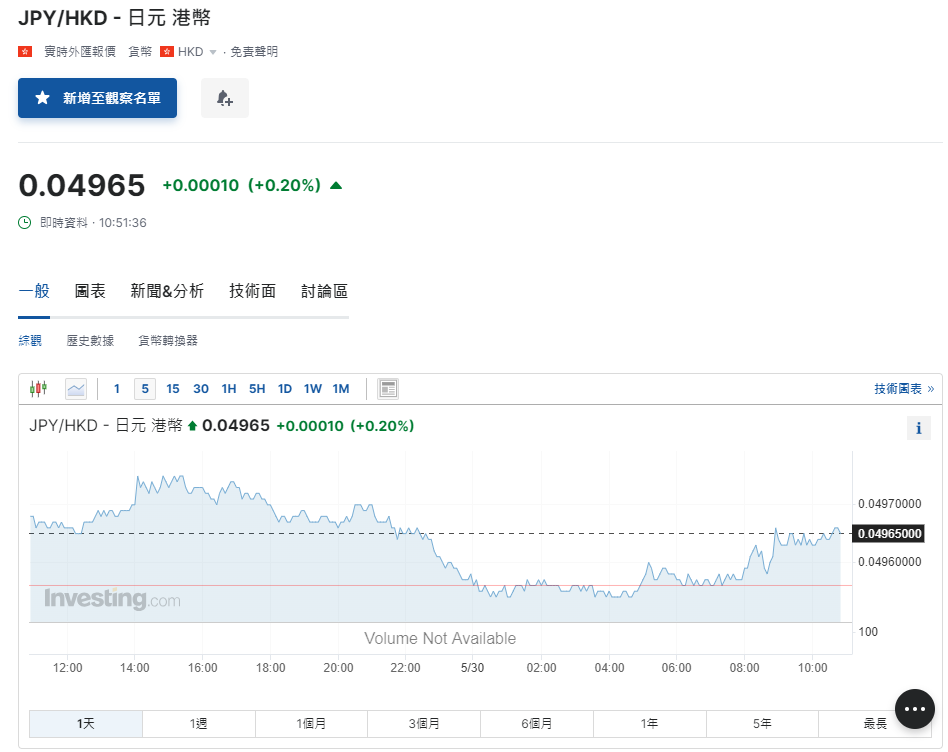
Task: Switch to the 圖表 tab
Action: [90, 291]
